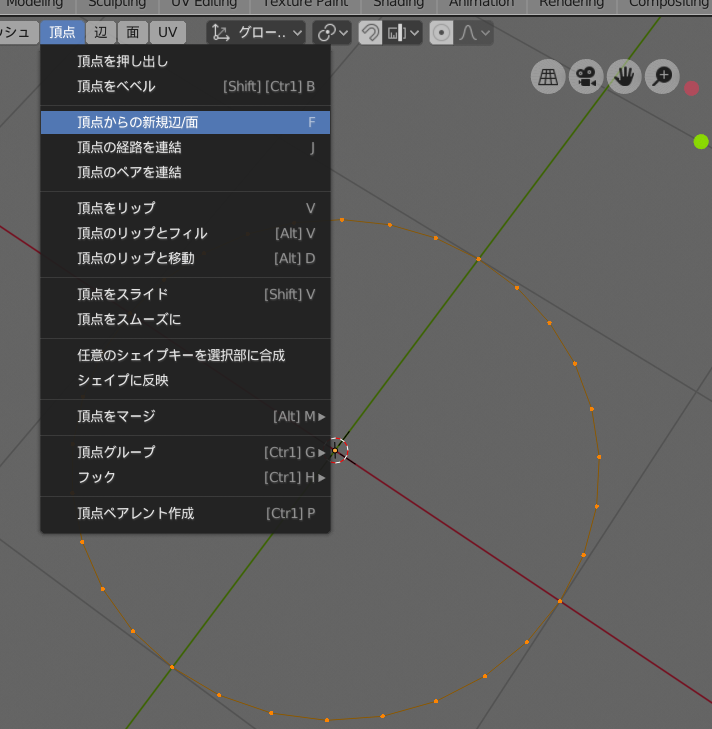The image size is (712, 729).
Task: Switch to the Shading workspace tab
Action: tap(399, 5)
